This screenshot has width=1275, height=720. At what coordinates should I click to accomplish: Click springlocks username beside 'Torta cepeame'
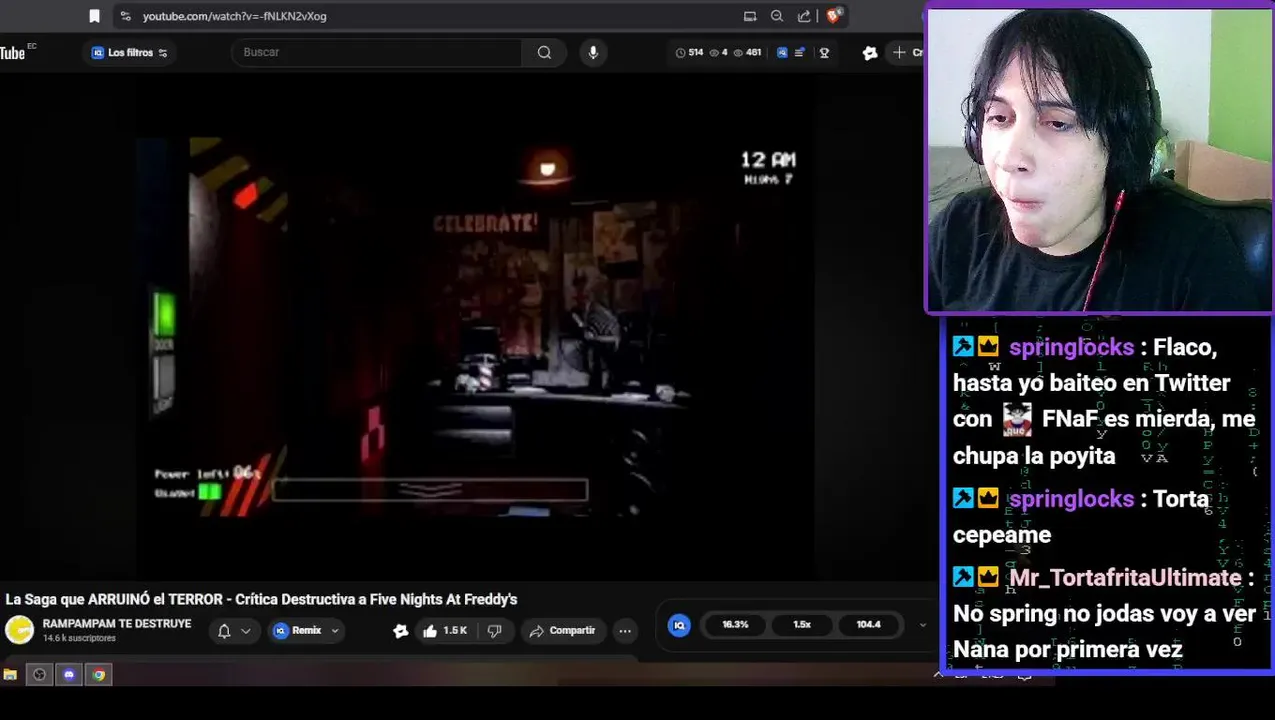click(x=1071, y=499)
